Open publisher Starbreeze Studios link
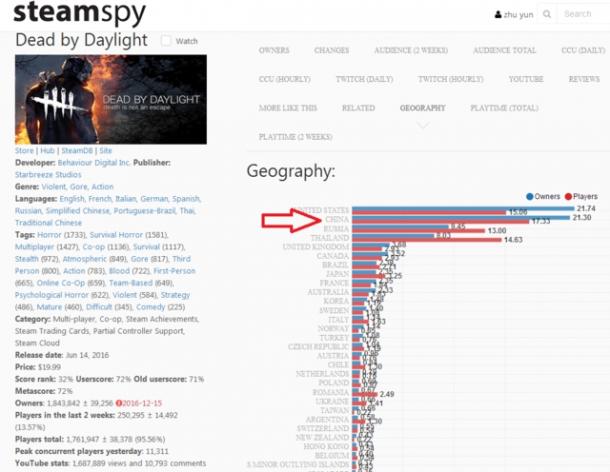Screen dimensions: 610x472 click(48, 175)
